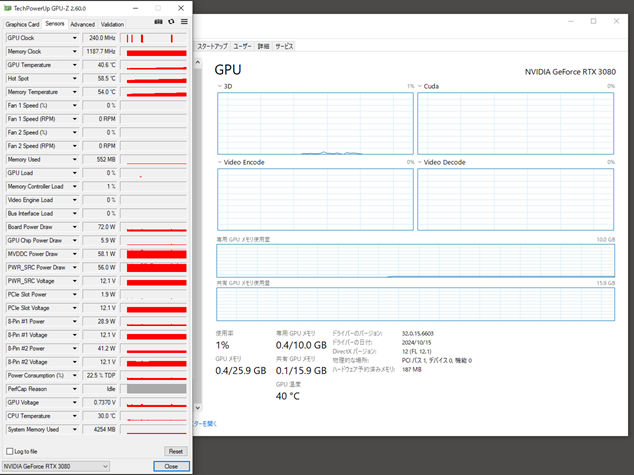Expand the Cuda engine graph selector

(420, 86)
